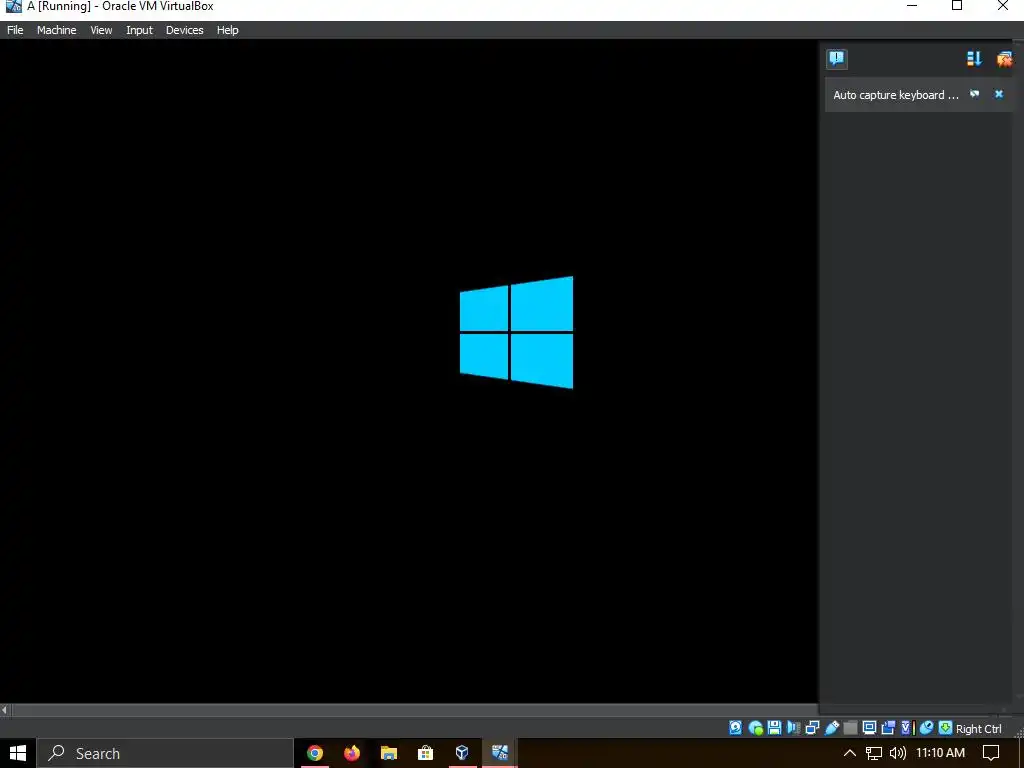Click the notification ordering icon with down arrow
The width and height of the screenshot is (1024, 768).
click(x=974, y=59)
